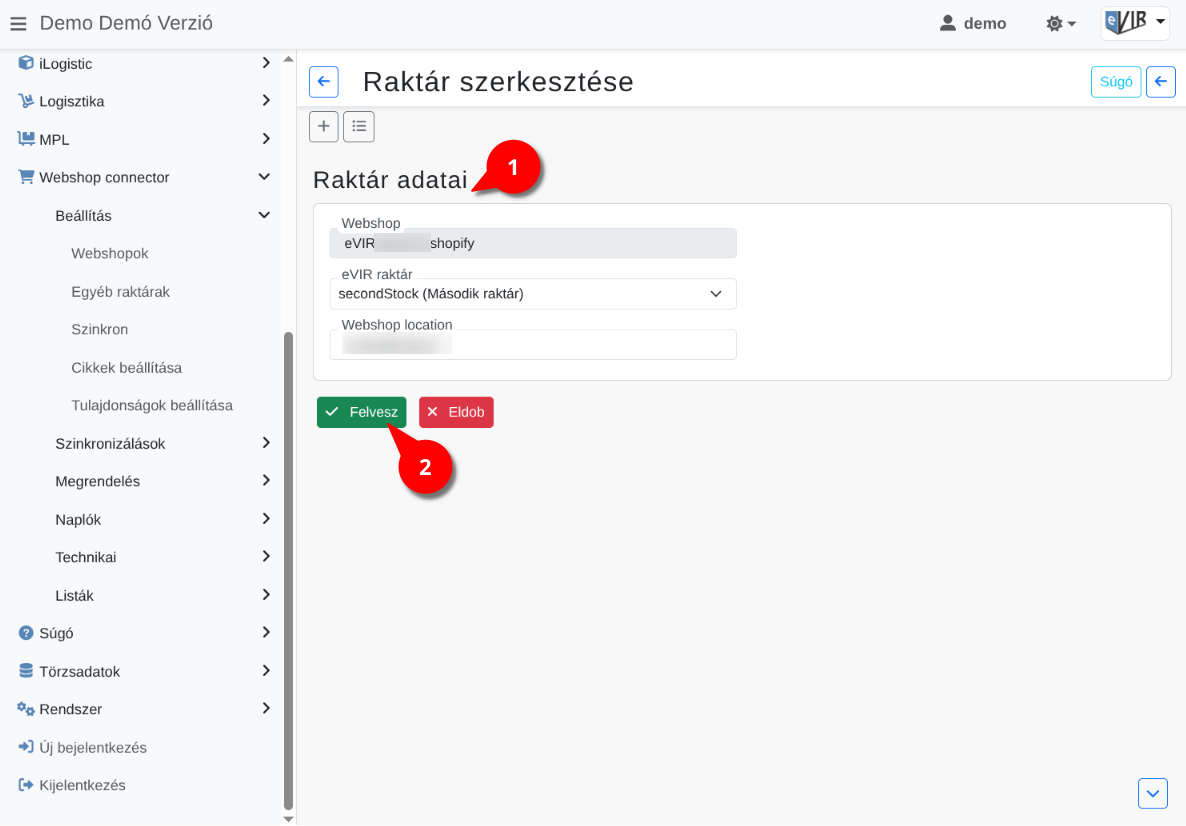
Task: Select Egyéb raktárak menu item
Action: (121, 292)
